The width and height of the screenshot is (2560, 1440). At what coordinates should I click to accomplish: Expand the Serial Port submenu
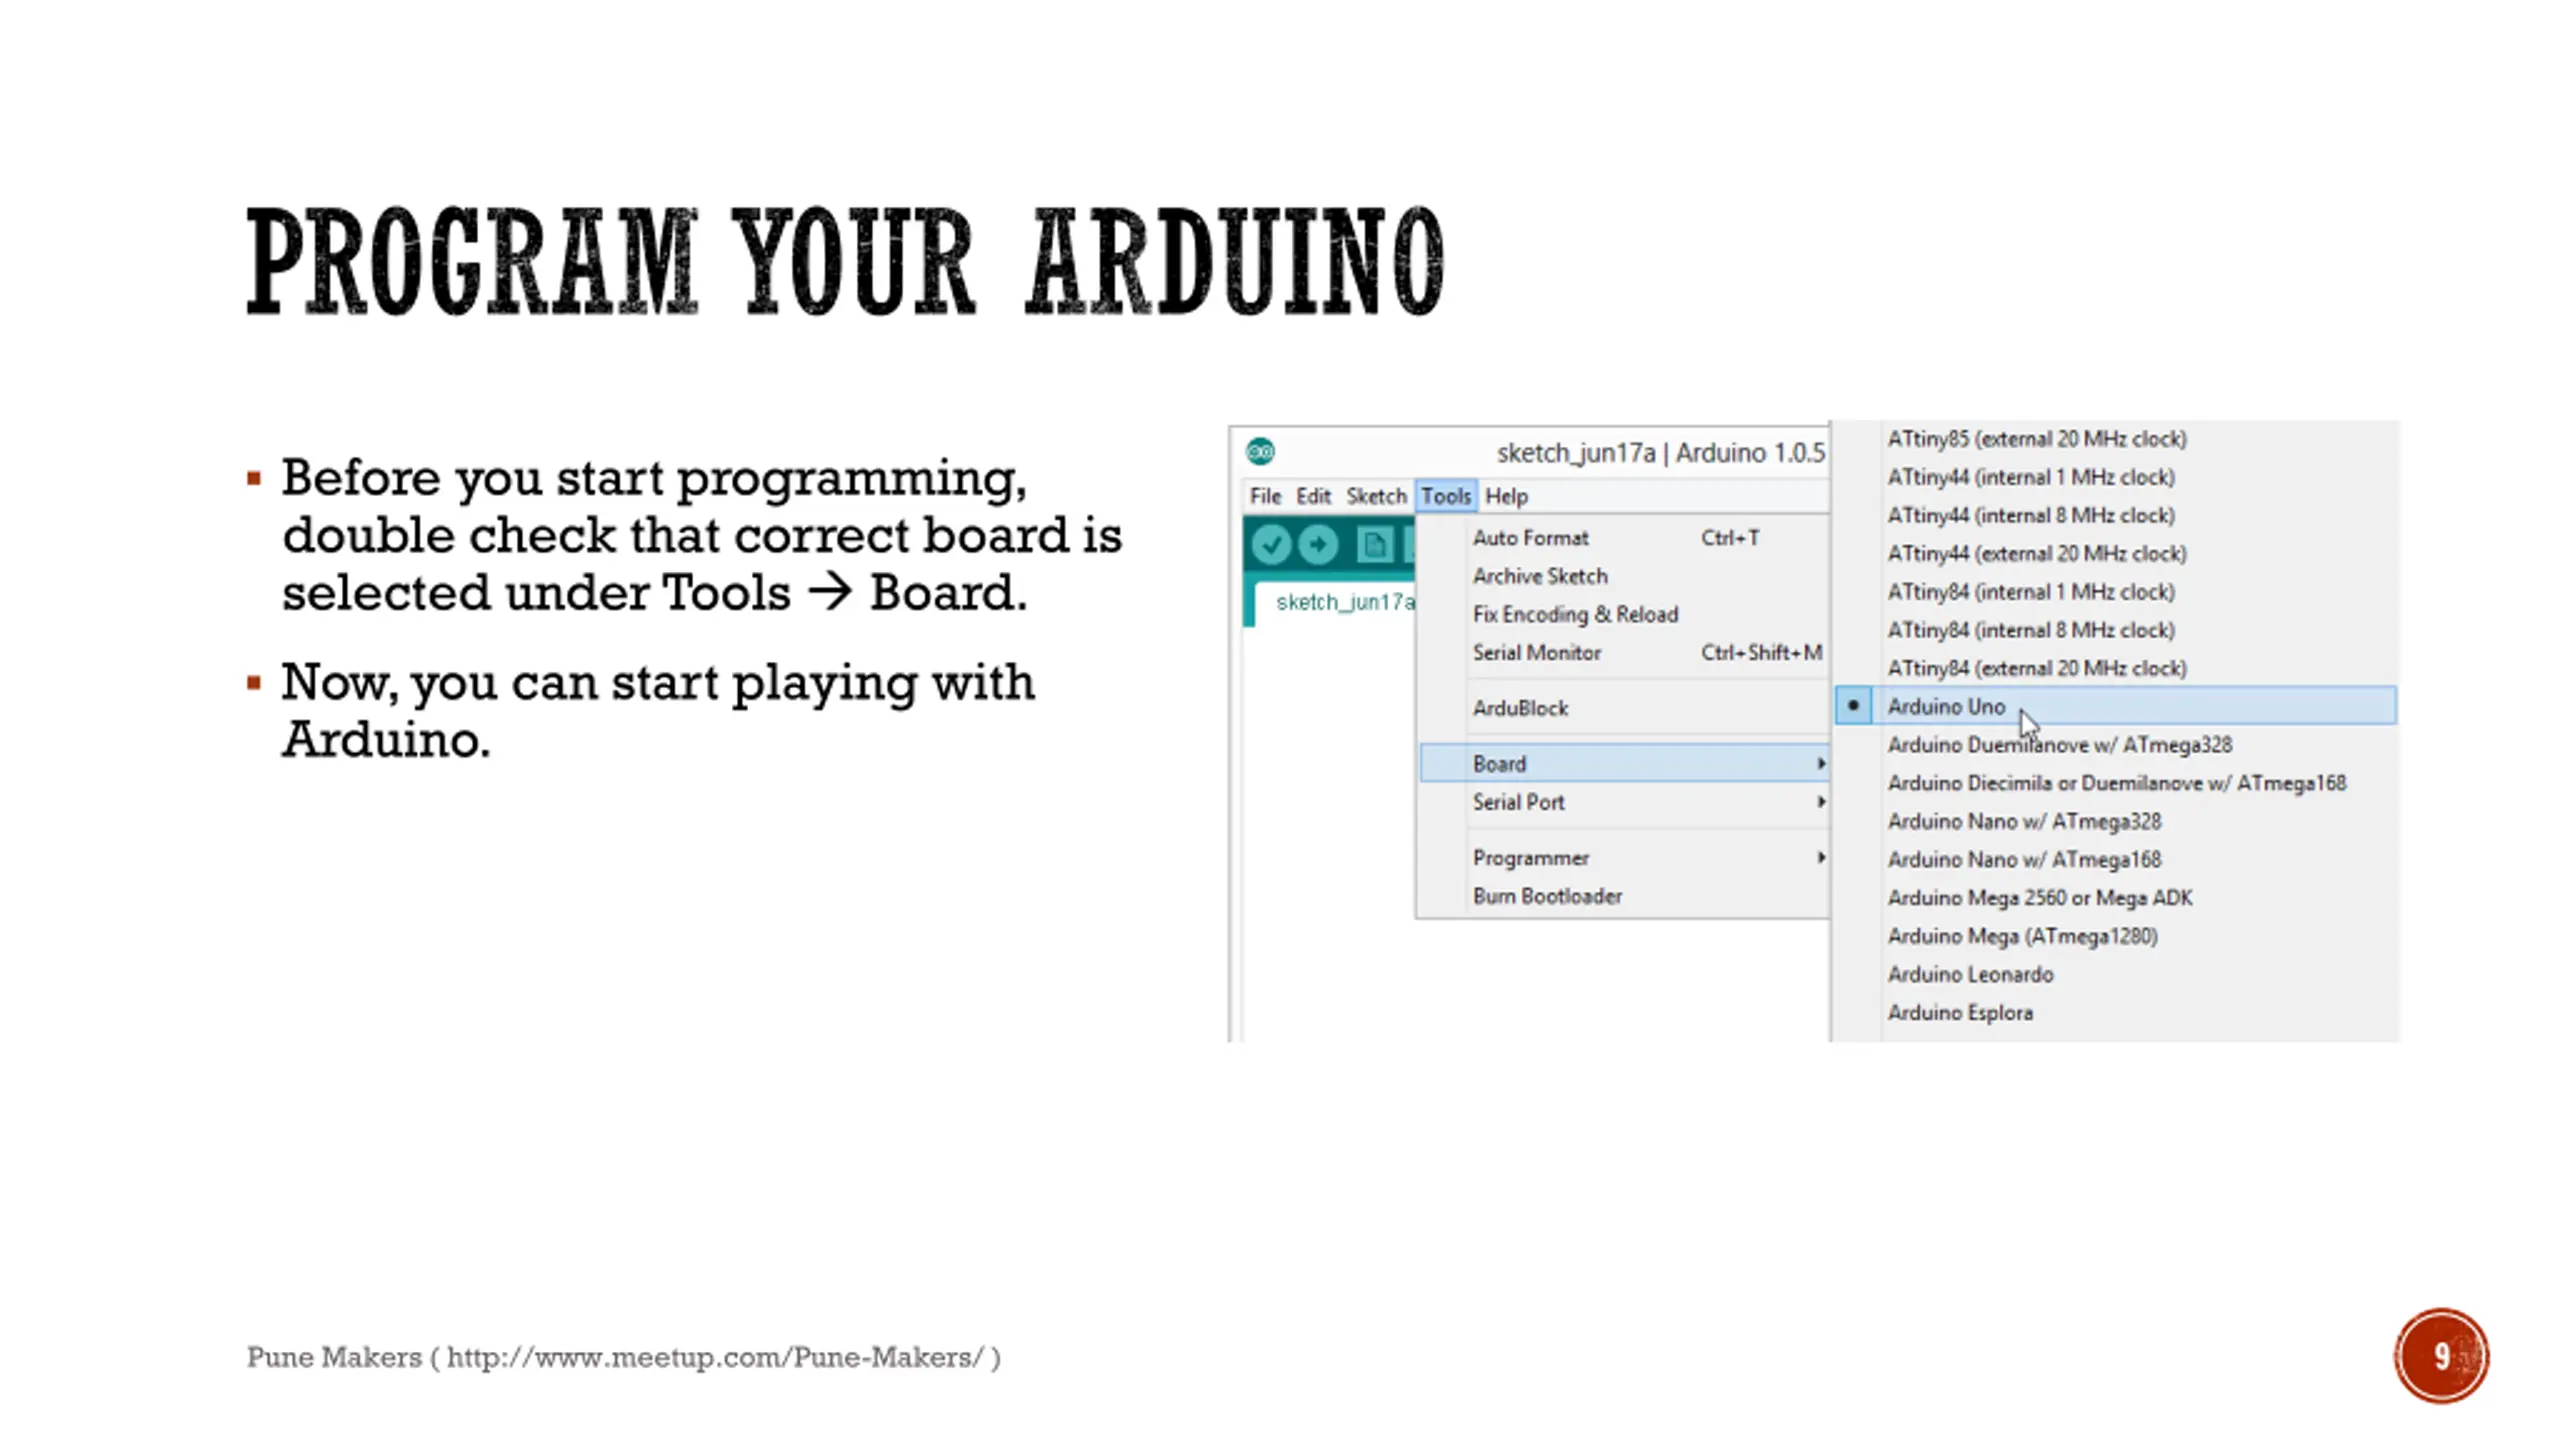pyautogui.click(x=1625, y=802)
